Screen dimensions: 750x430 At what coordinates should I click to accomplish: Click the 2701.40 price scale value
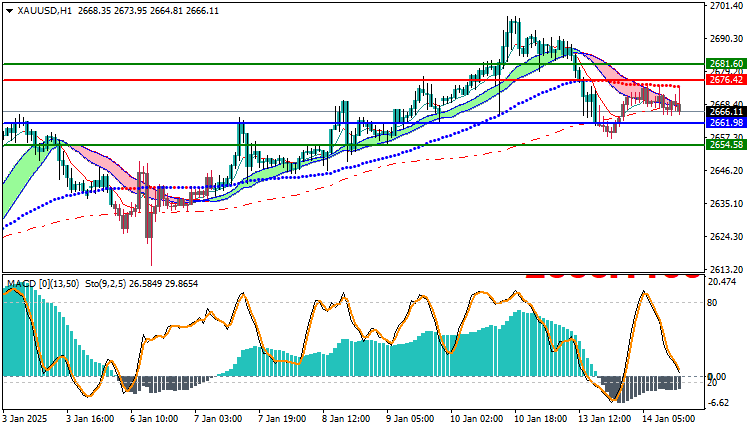tap(726, 6)
